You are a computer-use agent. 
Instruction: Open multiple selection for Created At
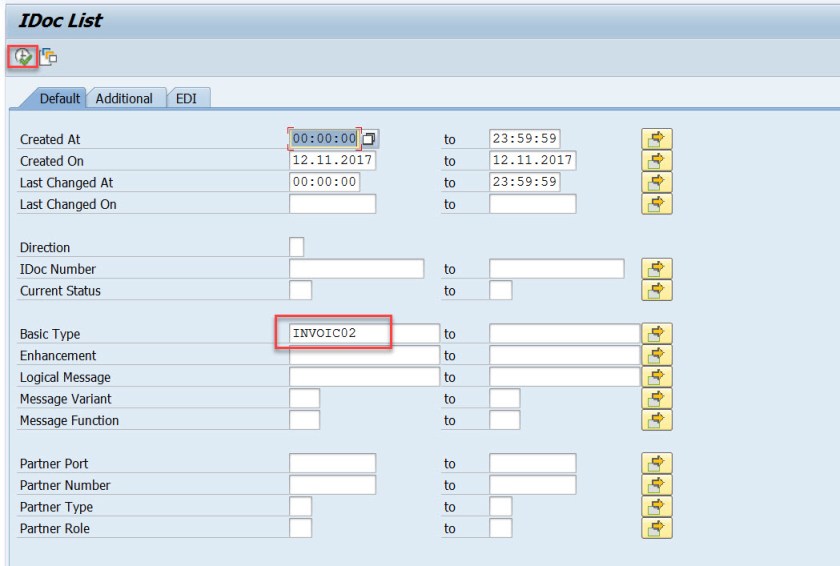coord(656,139)
